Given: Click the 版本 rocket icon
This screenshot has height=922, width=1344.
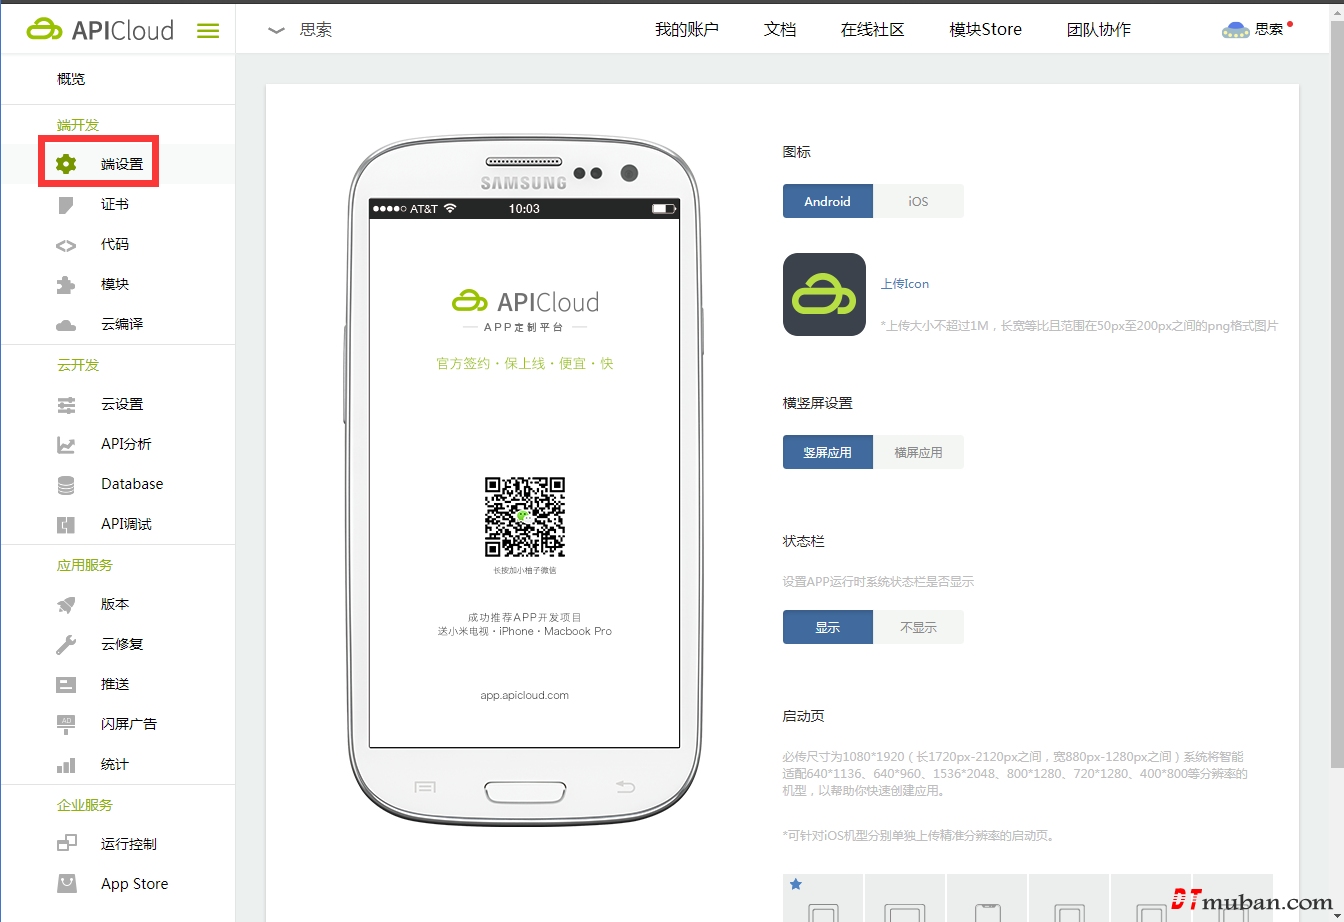Looking at the screenshot, I should [66, 605].
